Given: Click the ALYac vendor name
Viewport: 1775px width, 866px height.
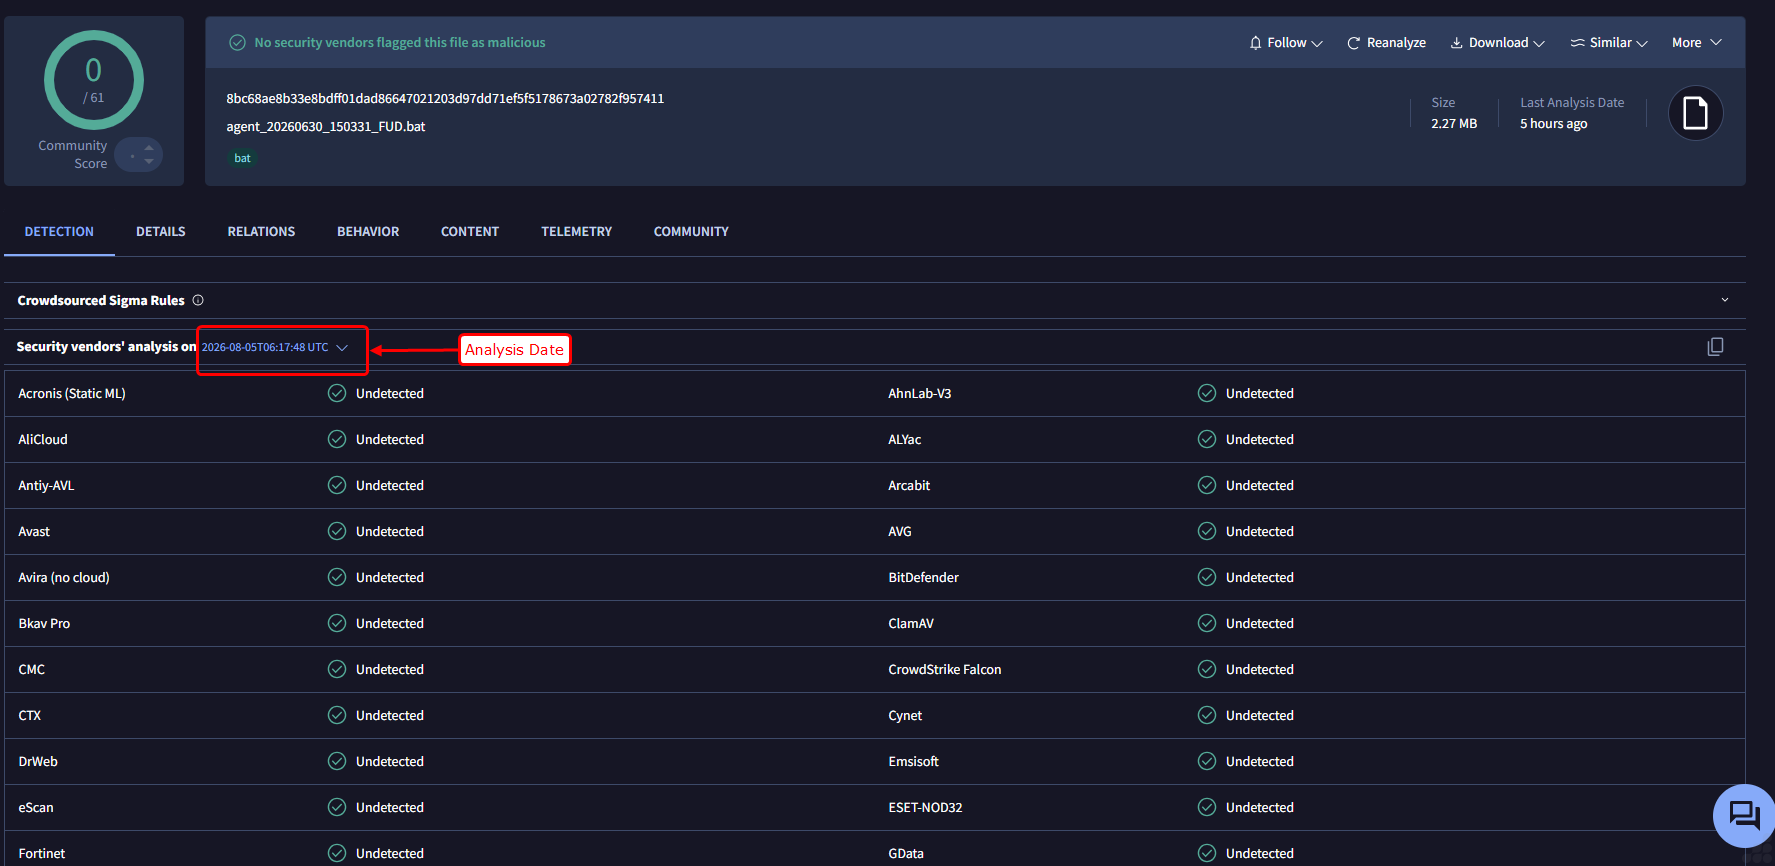Looking at the screenshot, I should pos(905,439).
